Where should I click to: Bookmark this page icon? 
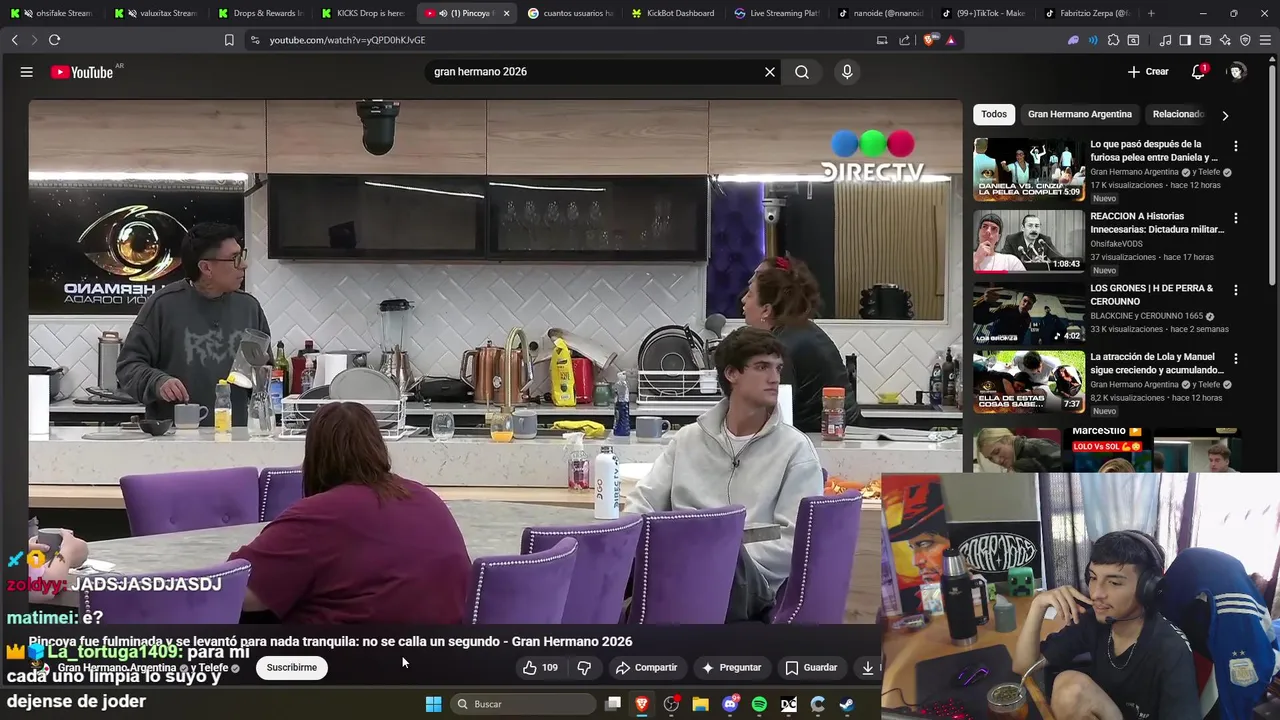pos(229,40)
